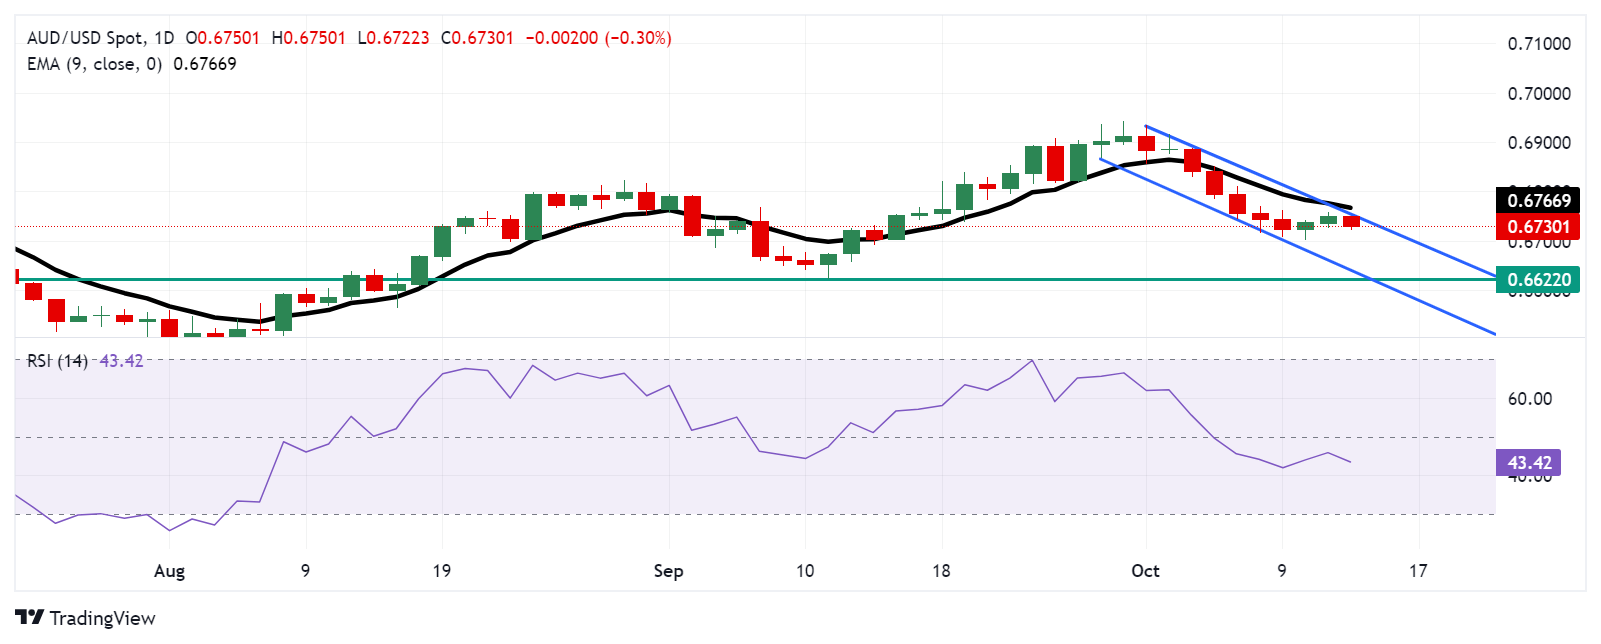Click the 1D interval label in title
Image resolution: width=1601 pixels, height=644 pixels.
[x=163, y=38]
